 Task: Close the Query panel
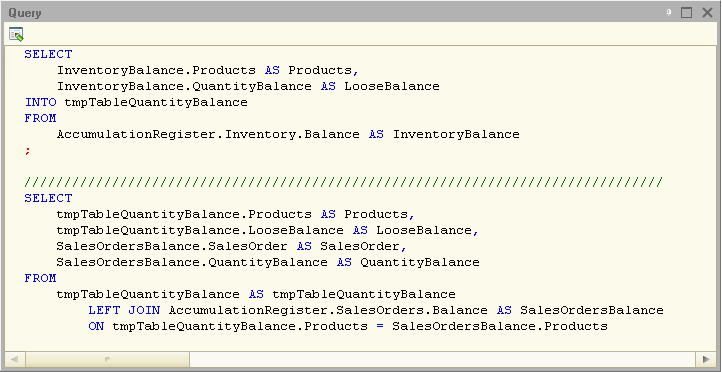pyautogui.click(x=707, y=13)
